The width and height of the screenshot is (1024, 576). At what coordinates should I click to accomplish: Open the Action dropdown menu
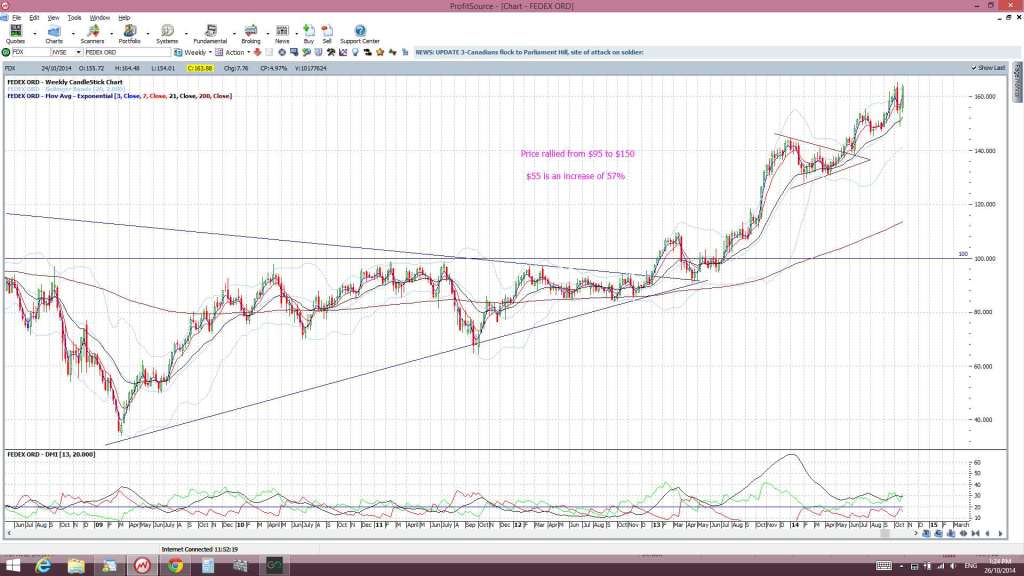(249, 52)
